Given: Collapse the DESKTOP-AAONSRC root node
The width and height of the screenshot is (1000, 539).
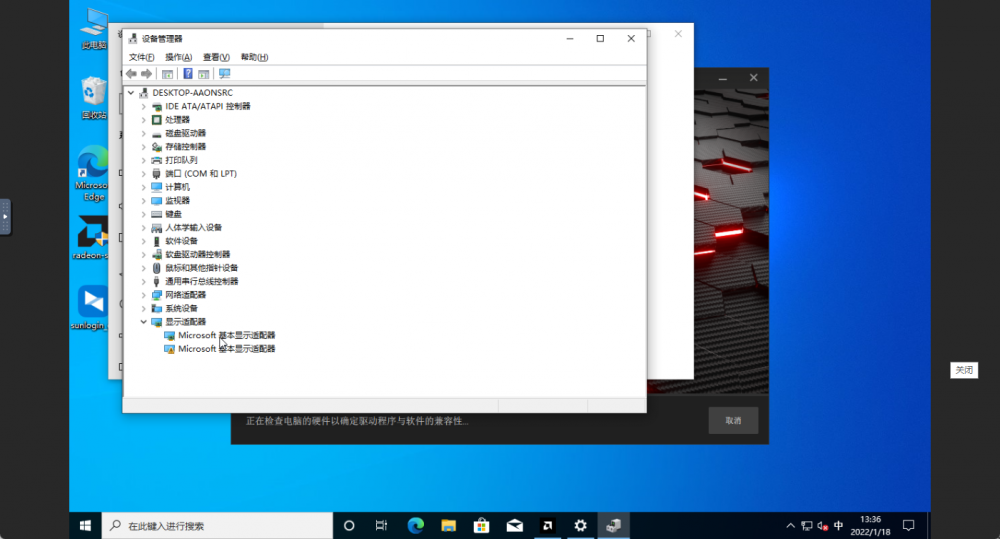Looking at the screenshot, I should pyautogui.click(x=131, y=92).
